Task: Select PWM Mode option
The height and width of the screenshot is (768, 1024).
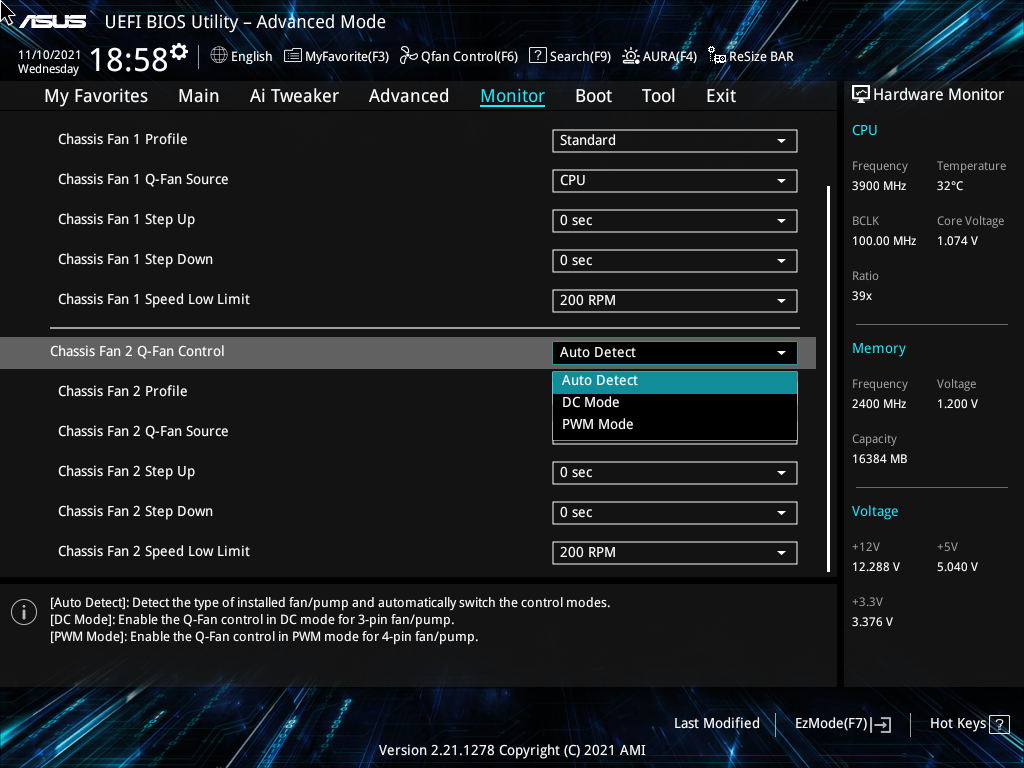Action: coord(675,424)
